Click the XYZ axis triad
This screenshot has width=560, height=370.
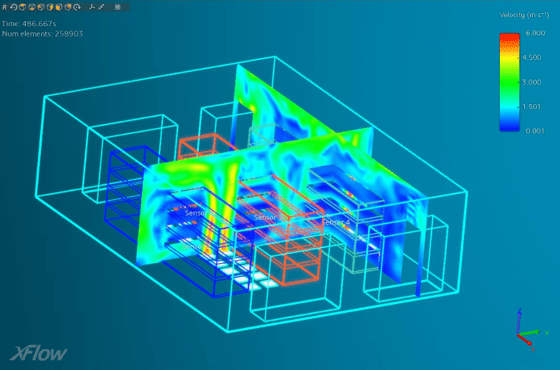(532, 330)
